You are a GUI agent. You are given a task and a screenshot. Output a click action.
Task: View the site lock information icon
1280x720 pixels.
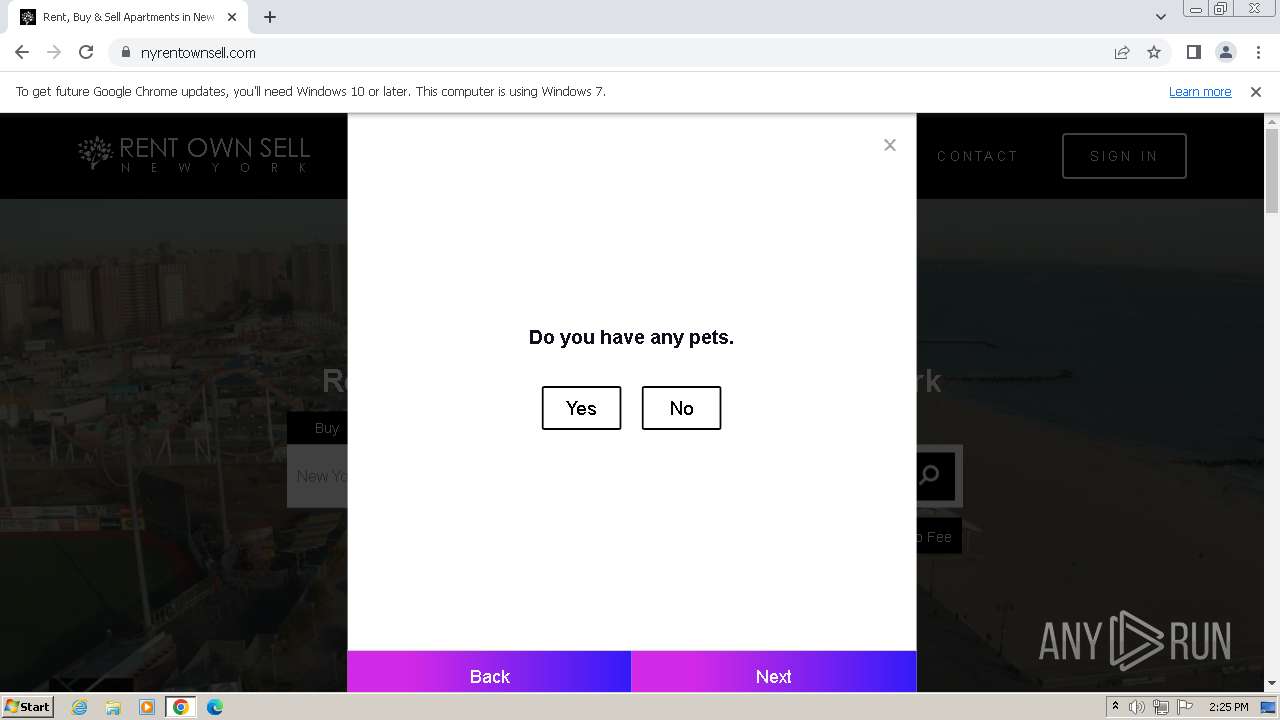point(126,53)
